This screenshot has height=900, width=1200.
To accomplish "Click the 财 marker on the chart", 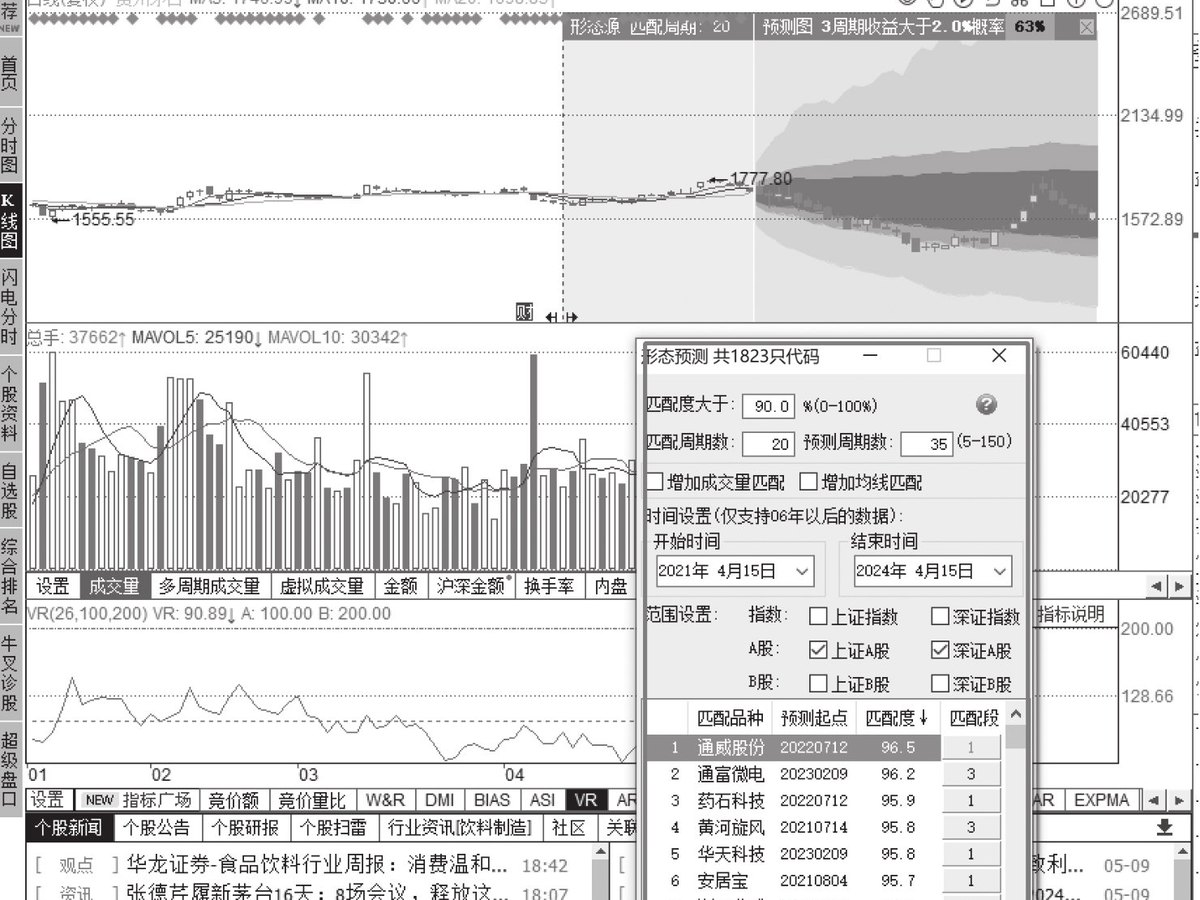I will tap(525, 312).
